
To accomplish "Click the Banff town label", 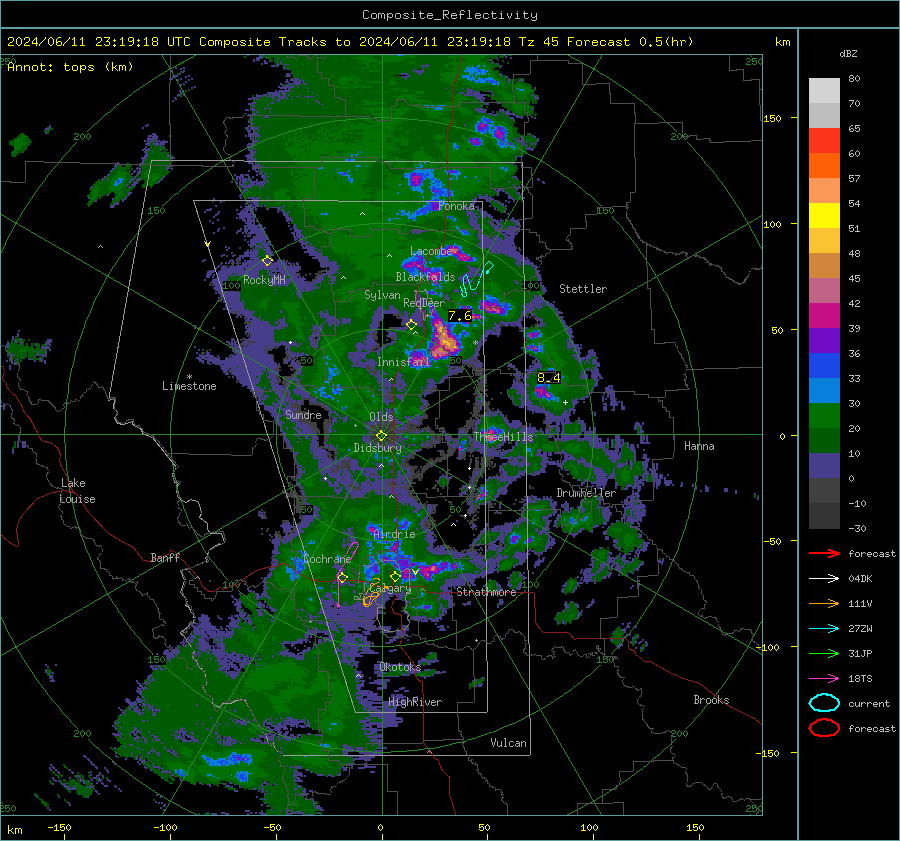I will [x=165, y=558].
